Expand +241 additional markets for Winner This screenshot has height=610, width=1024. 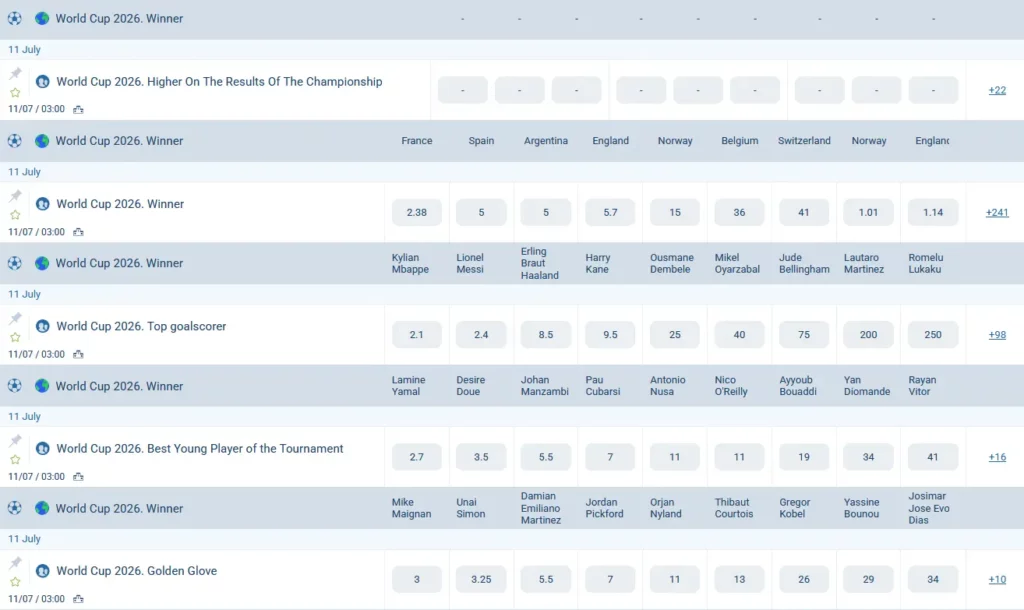pos(997,212)
